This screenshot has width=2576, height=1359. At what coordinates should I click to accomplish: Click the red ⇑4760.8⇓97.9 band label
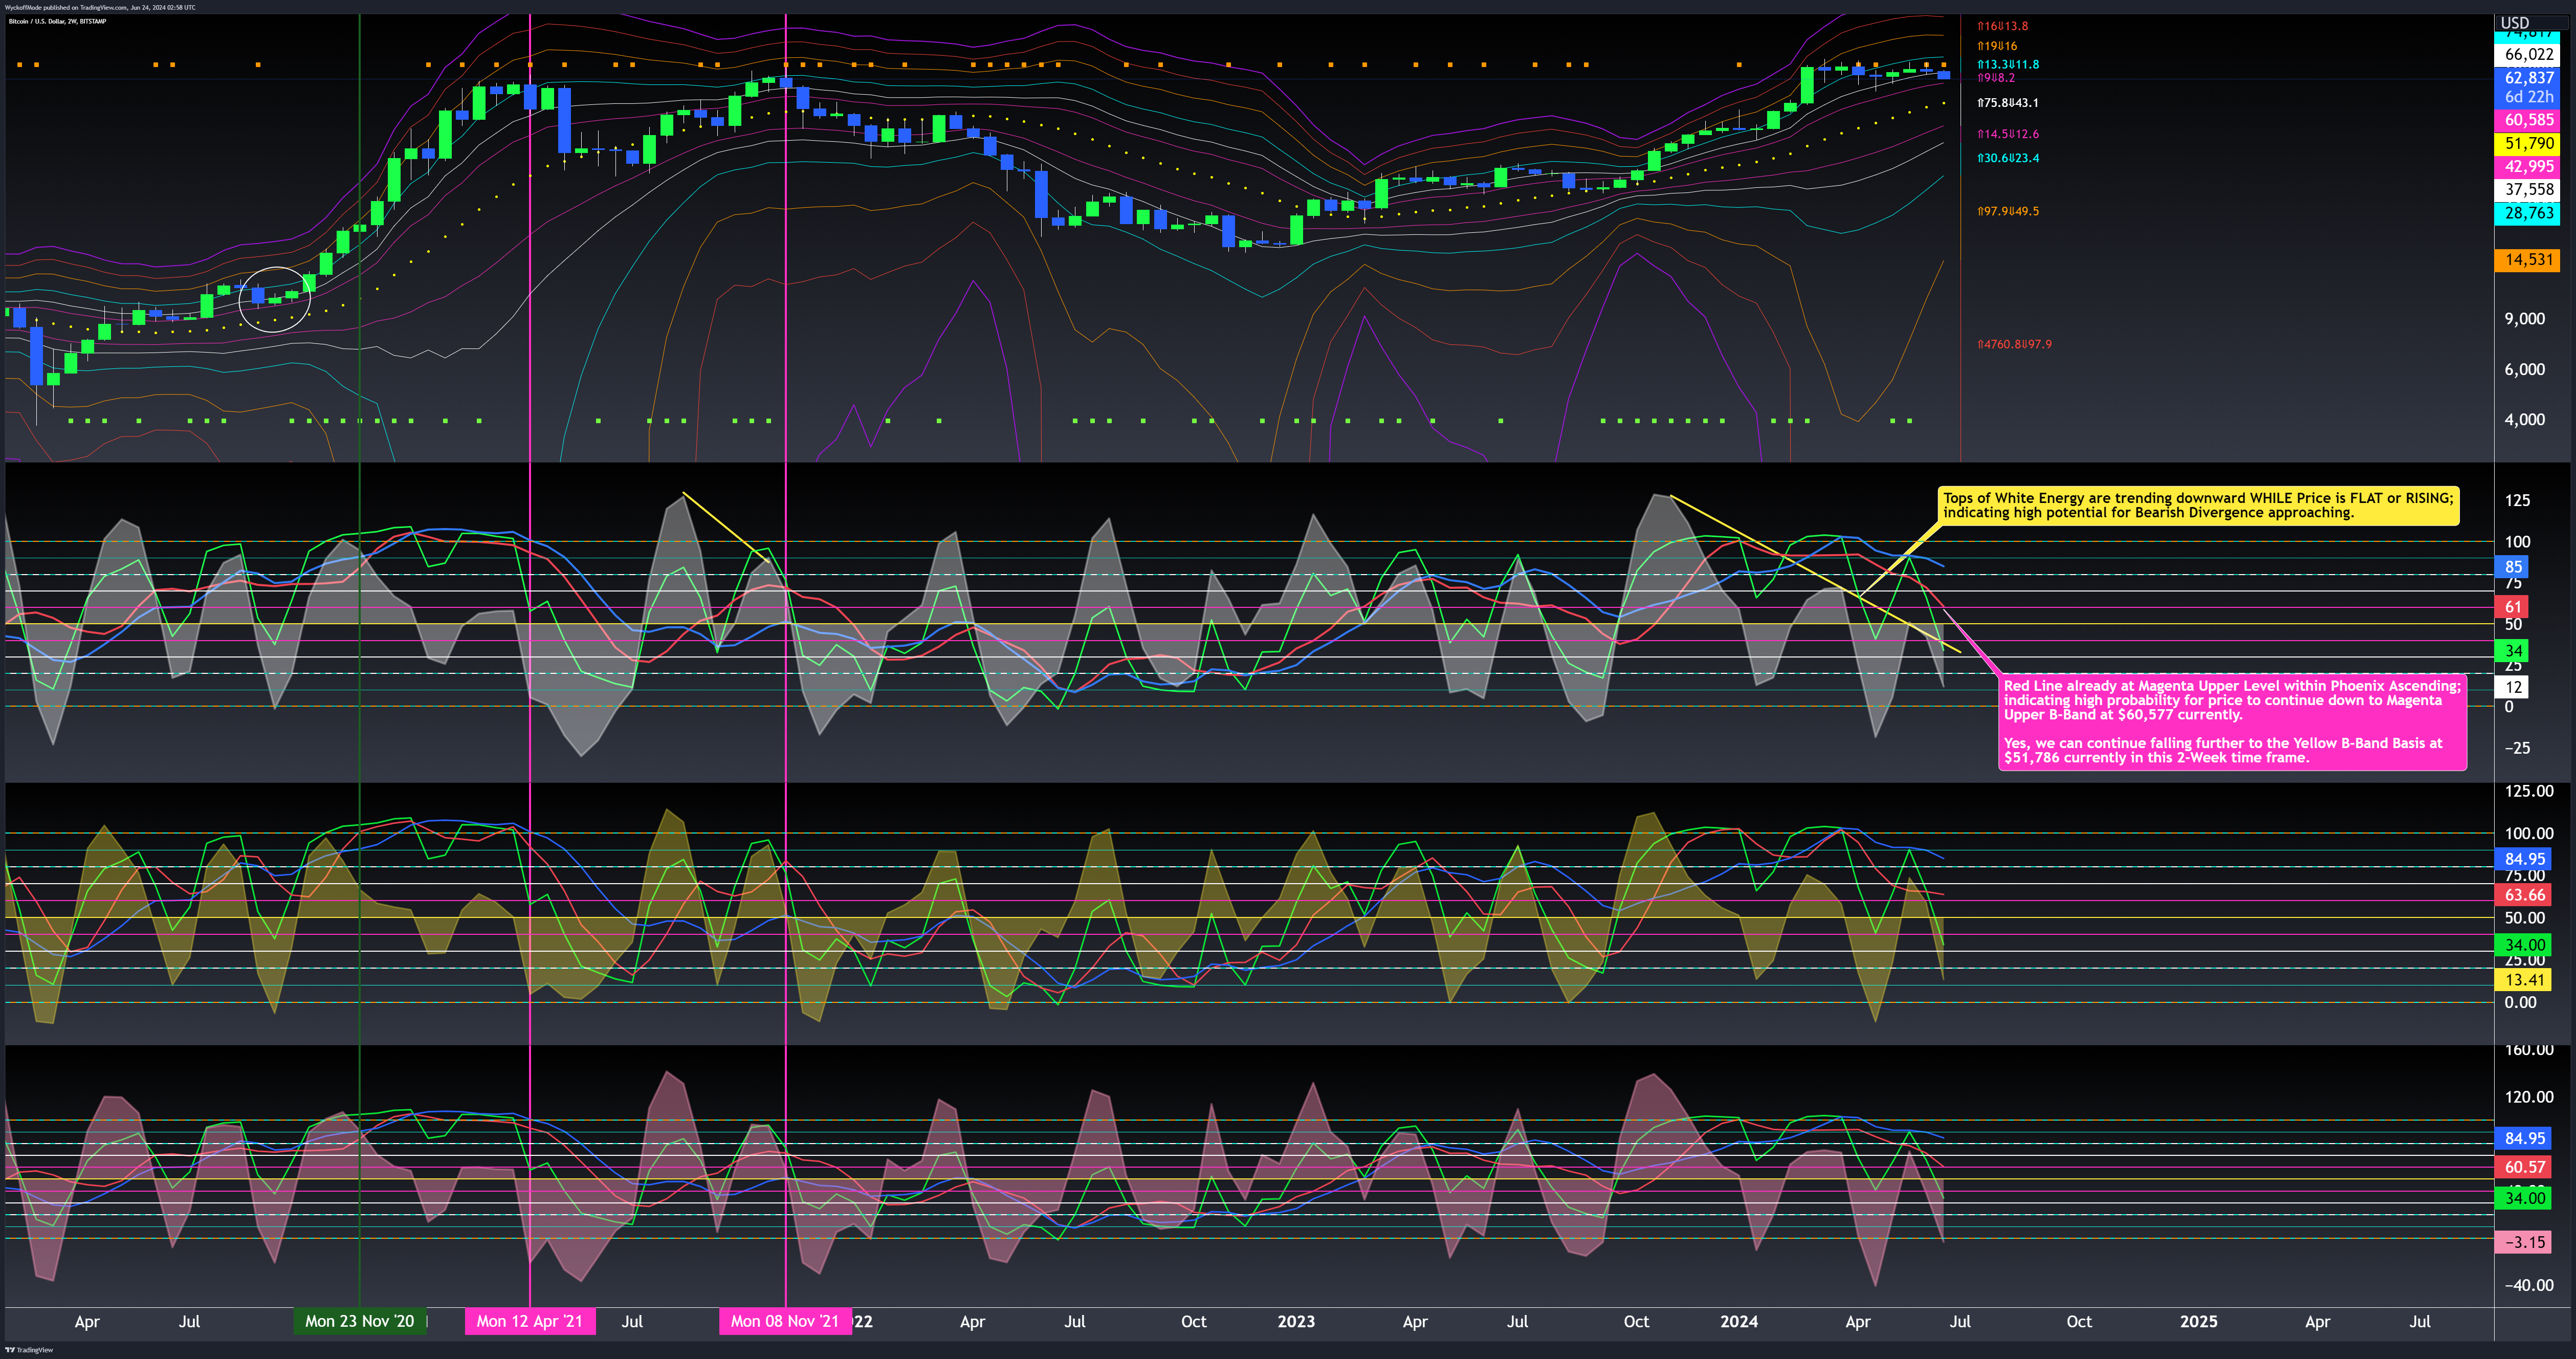(2014, 344)
